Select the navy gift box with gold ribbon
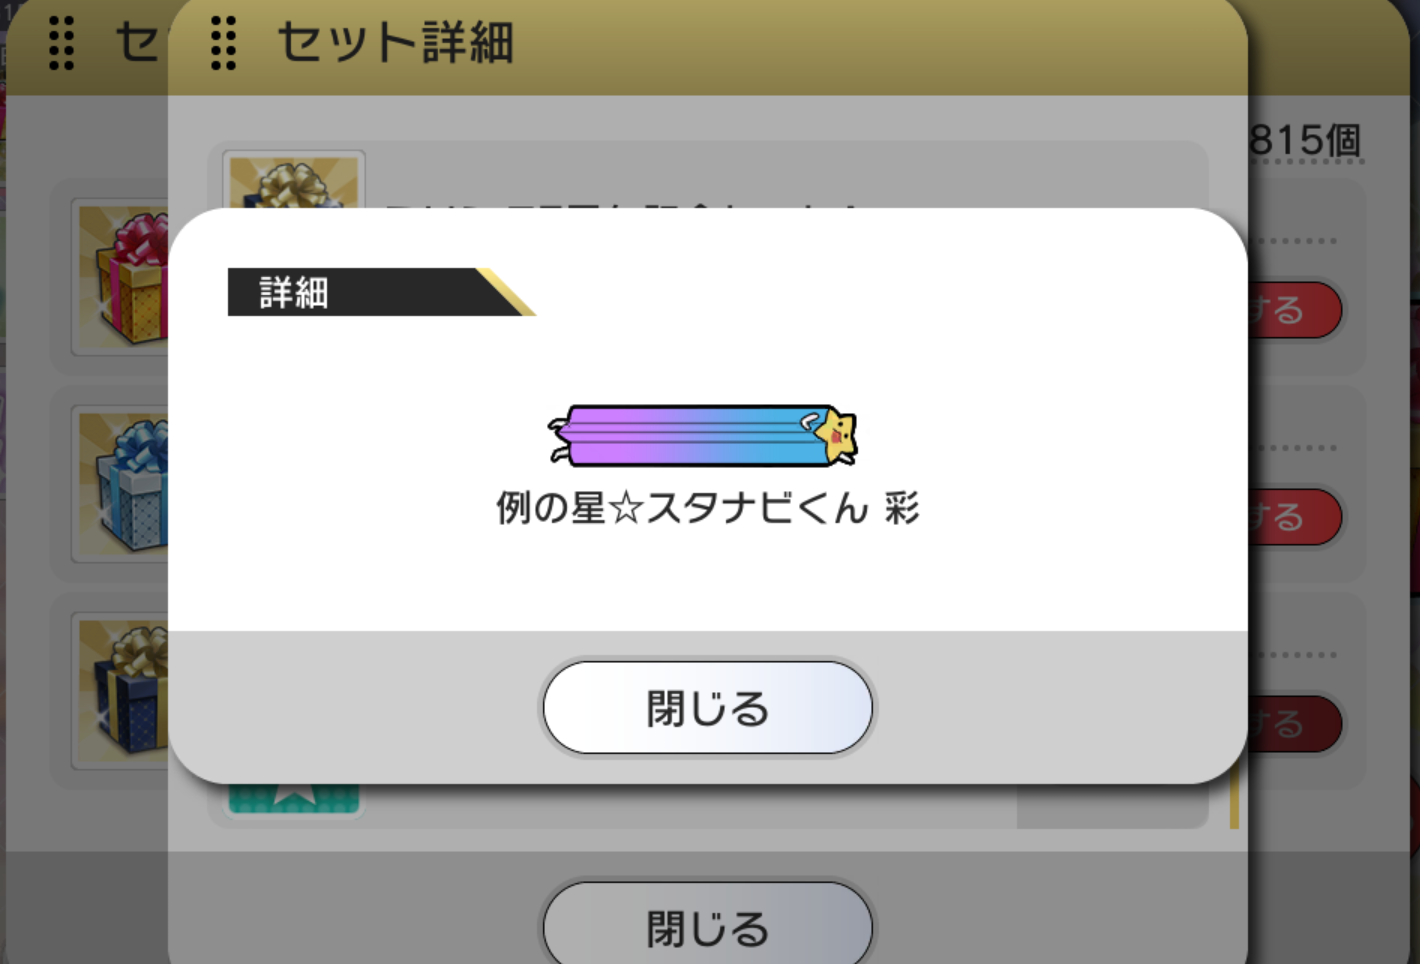The width and height of the screenshot is (1420, 964). (x=122, y=691)
